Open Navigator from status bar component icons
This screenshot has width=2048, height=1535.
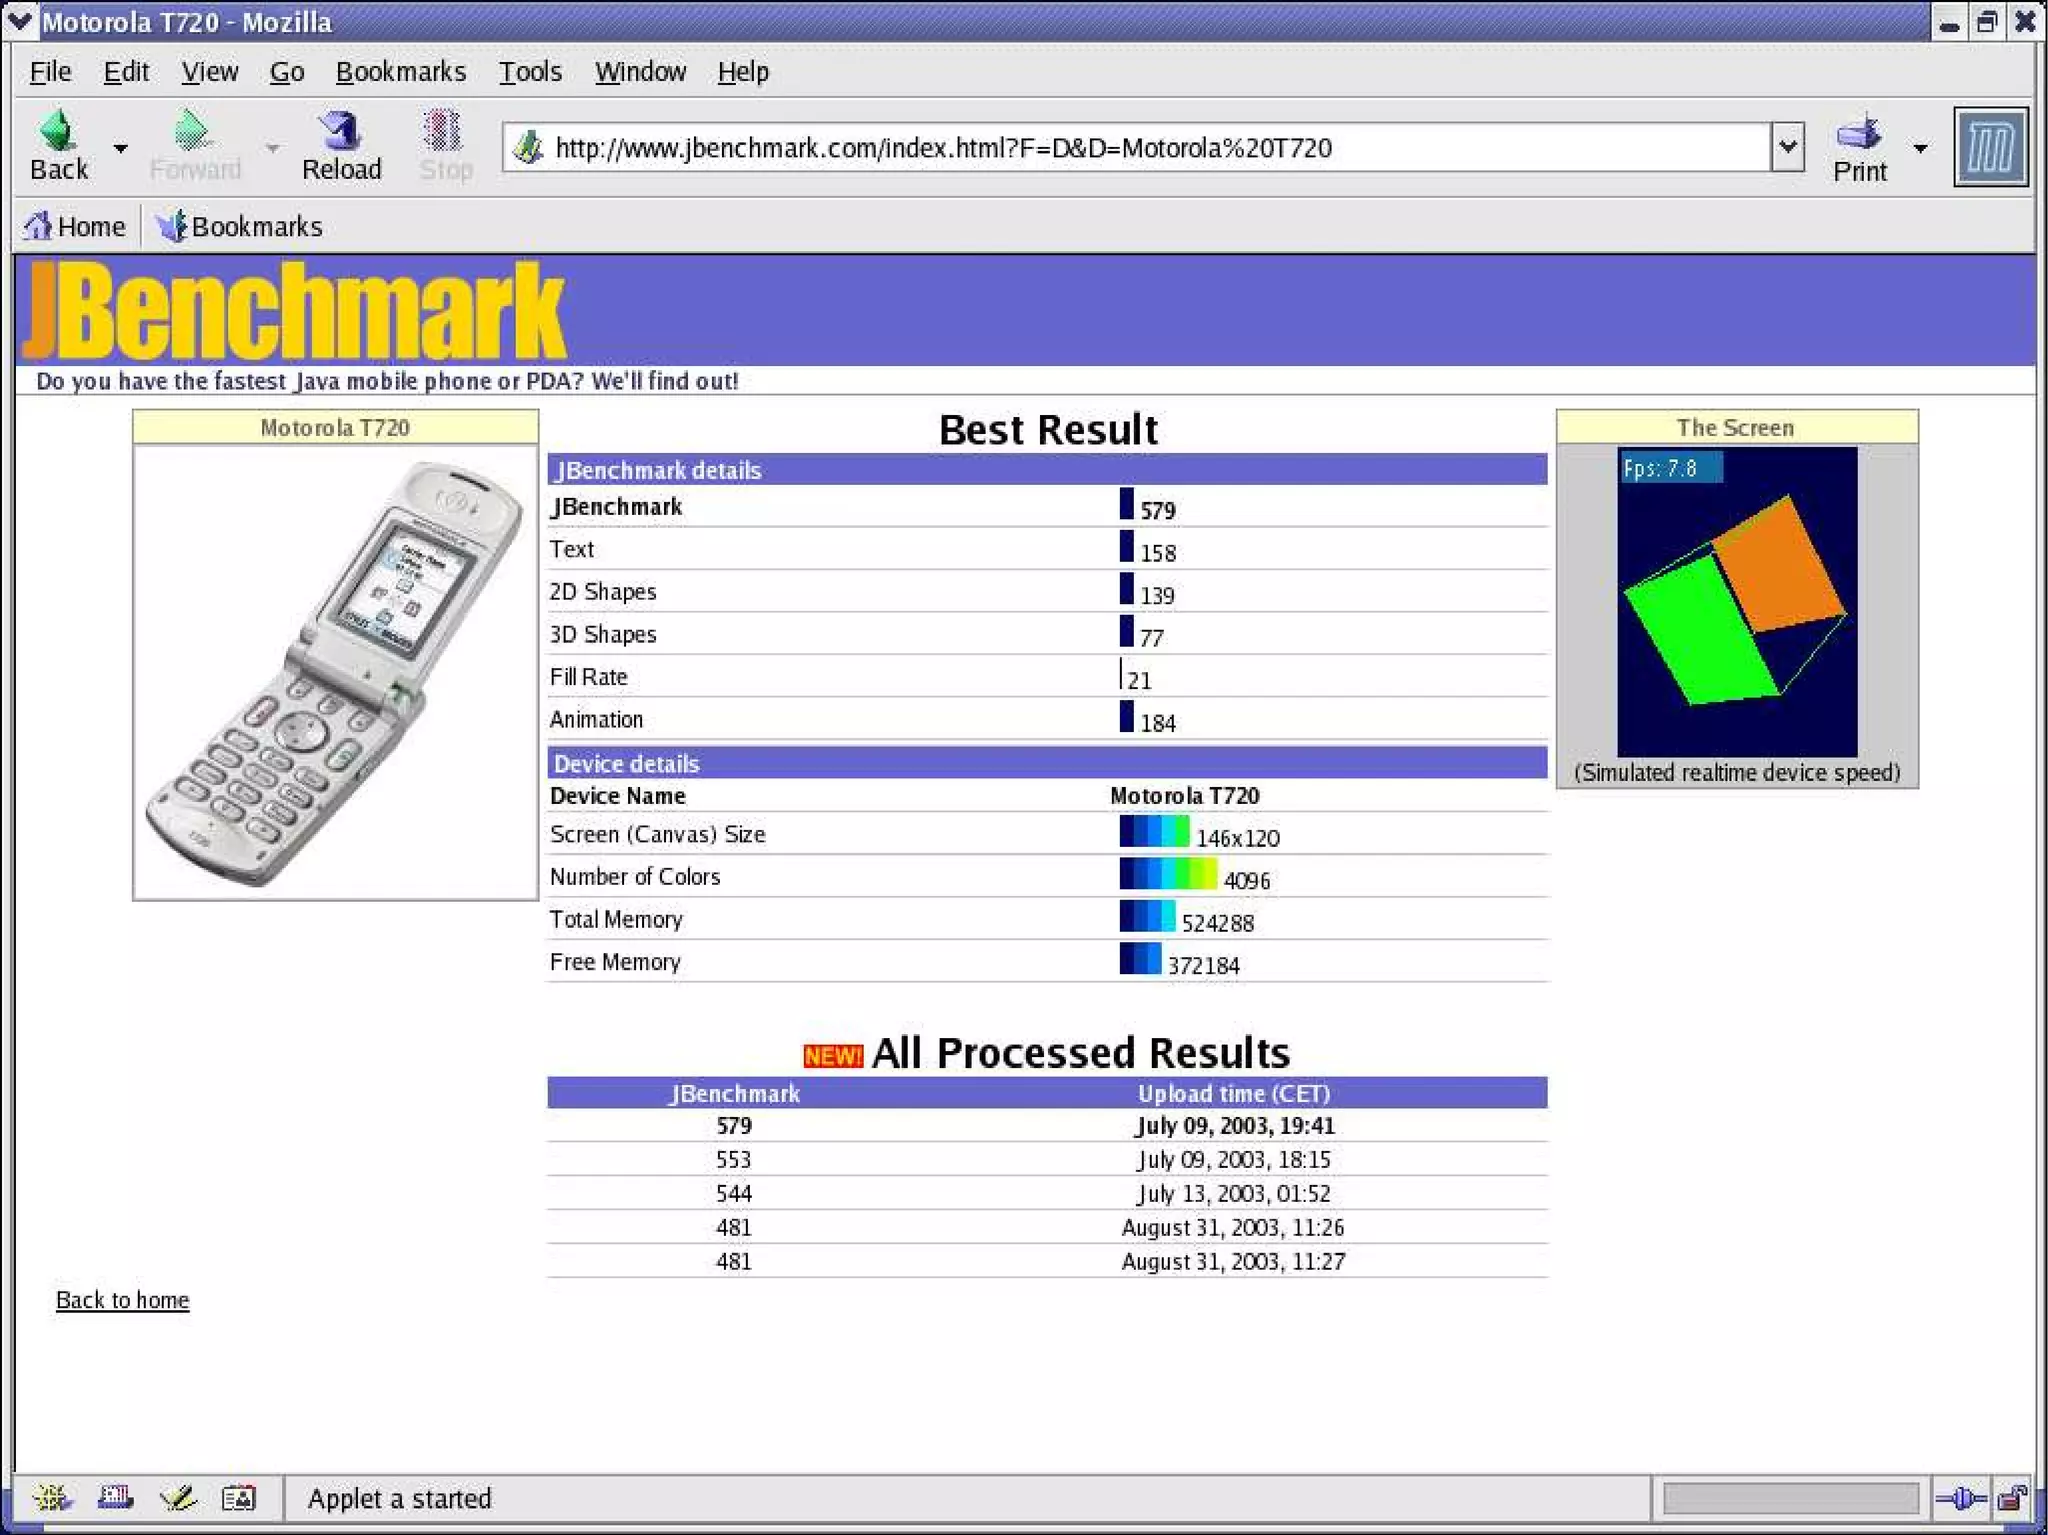coord(51,1497)
